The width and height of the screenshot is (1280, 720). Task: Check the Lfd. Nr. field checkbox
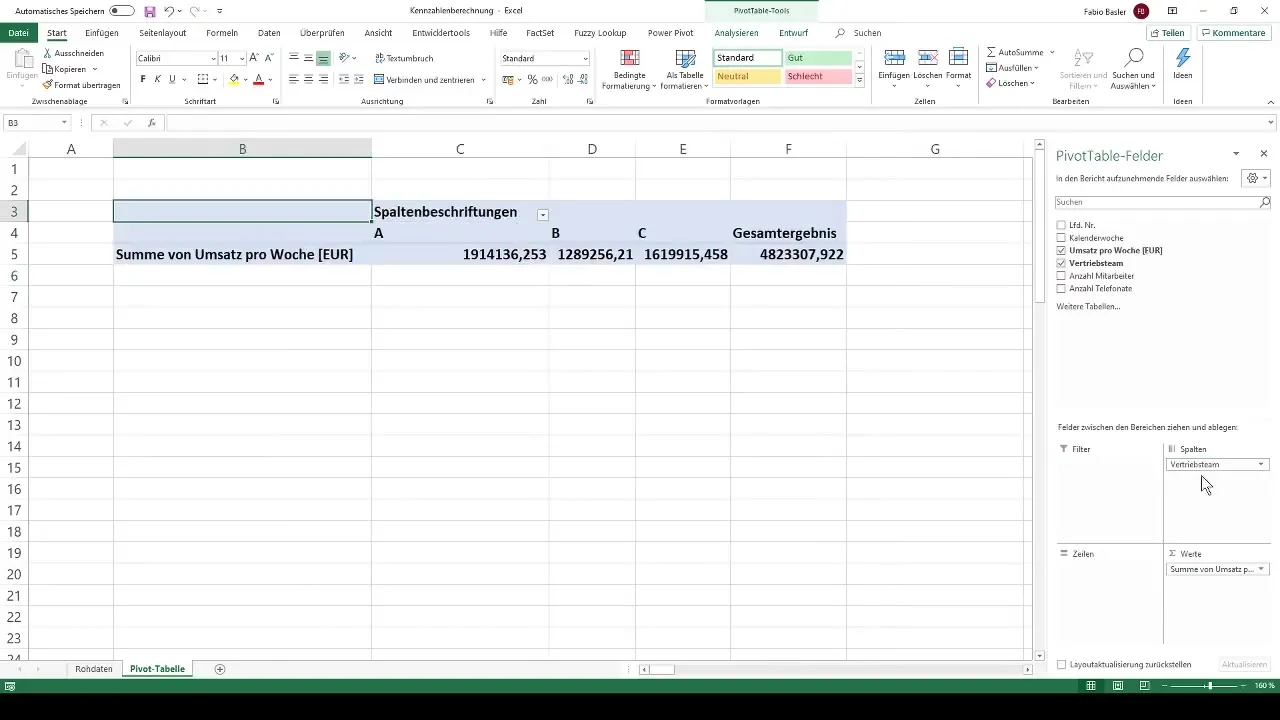1061,225
